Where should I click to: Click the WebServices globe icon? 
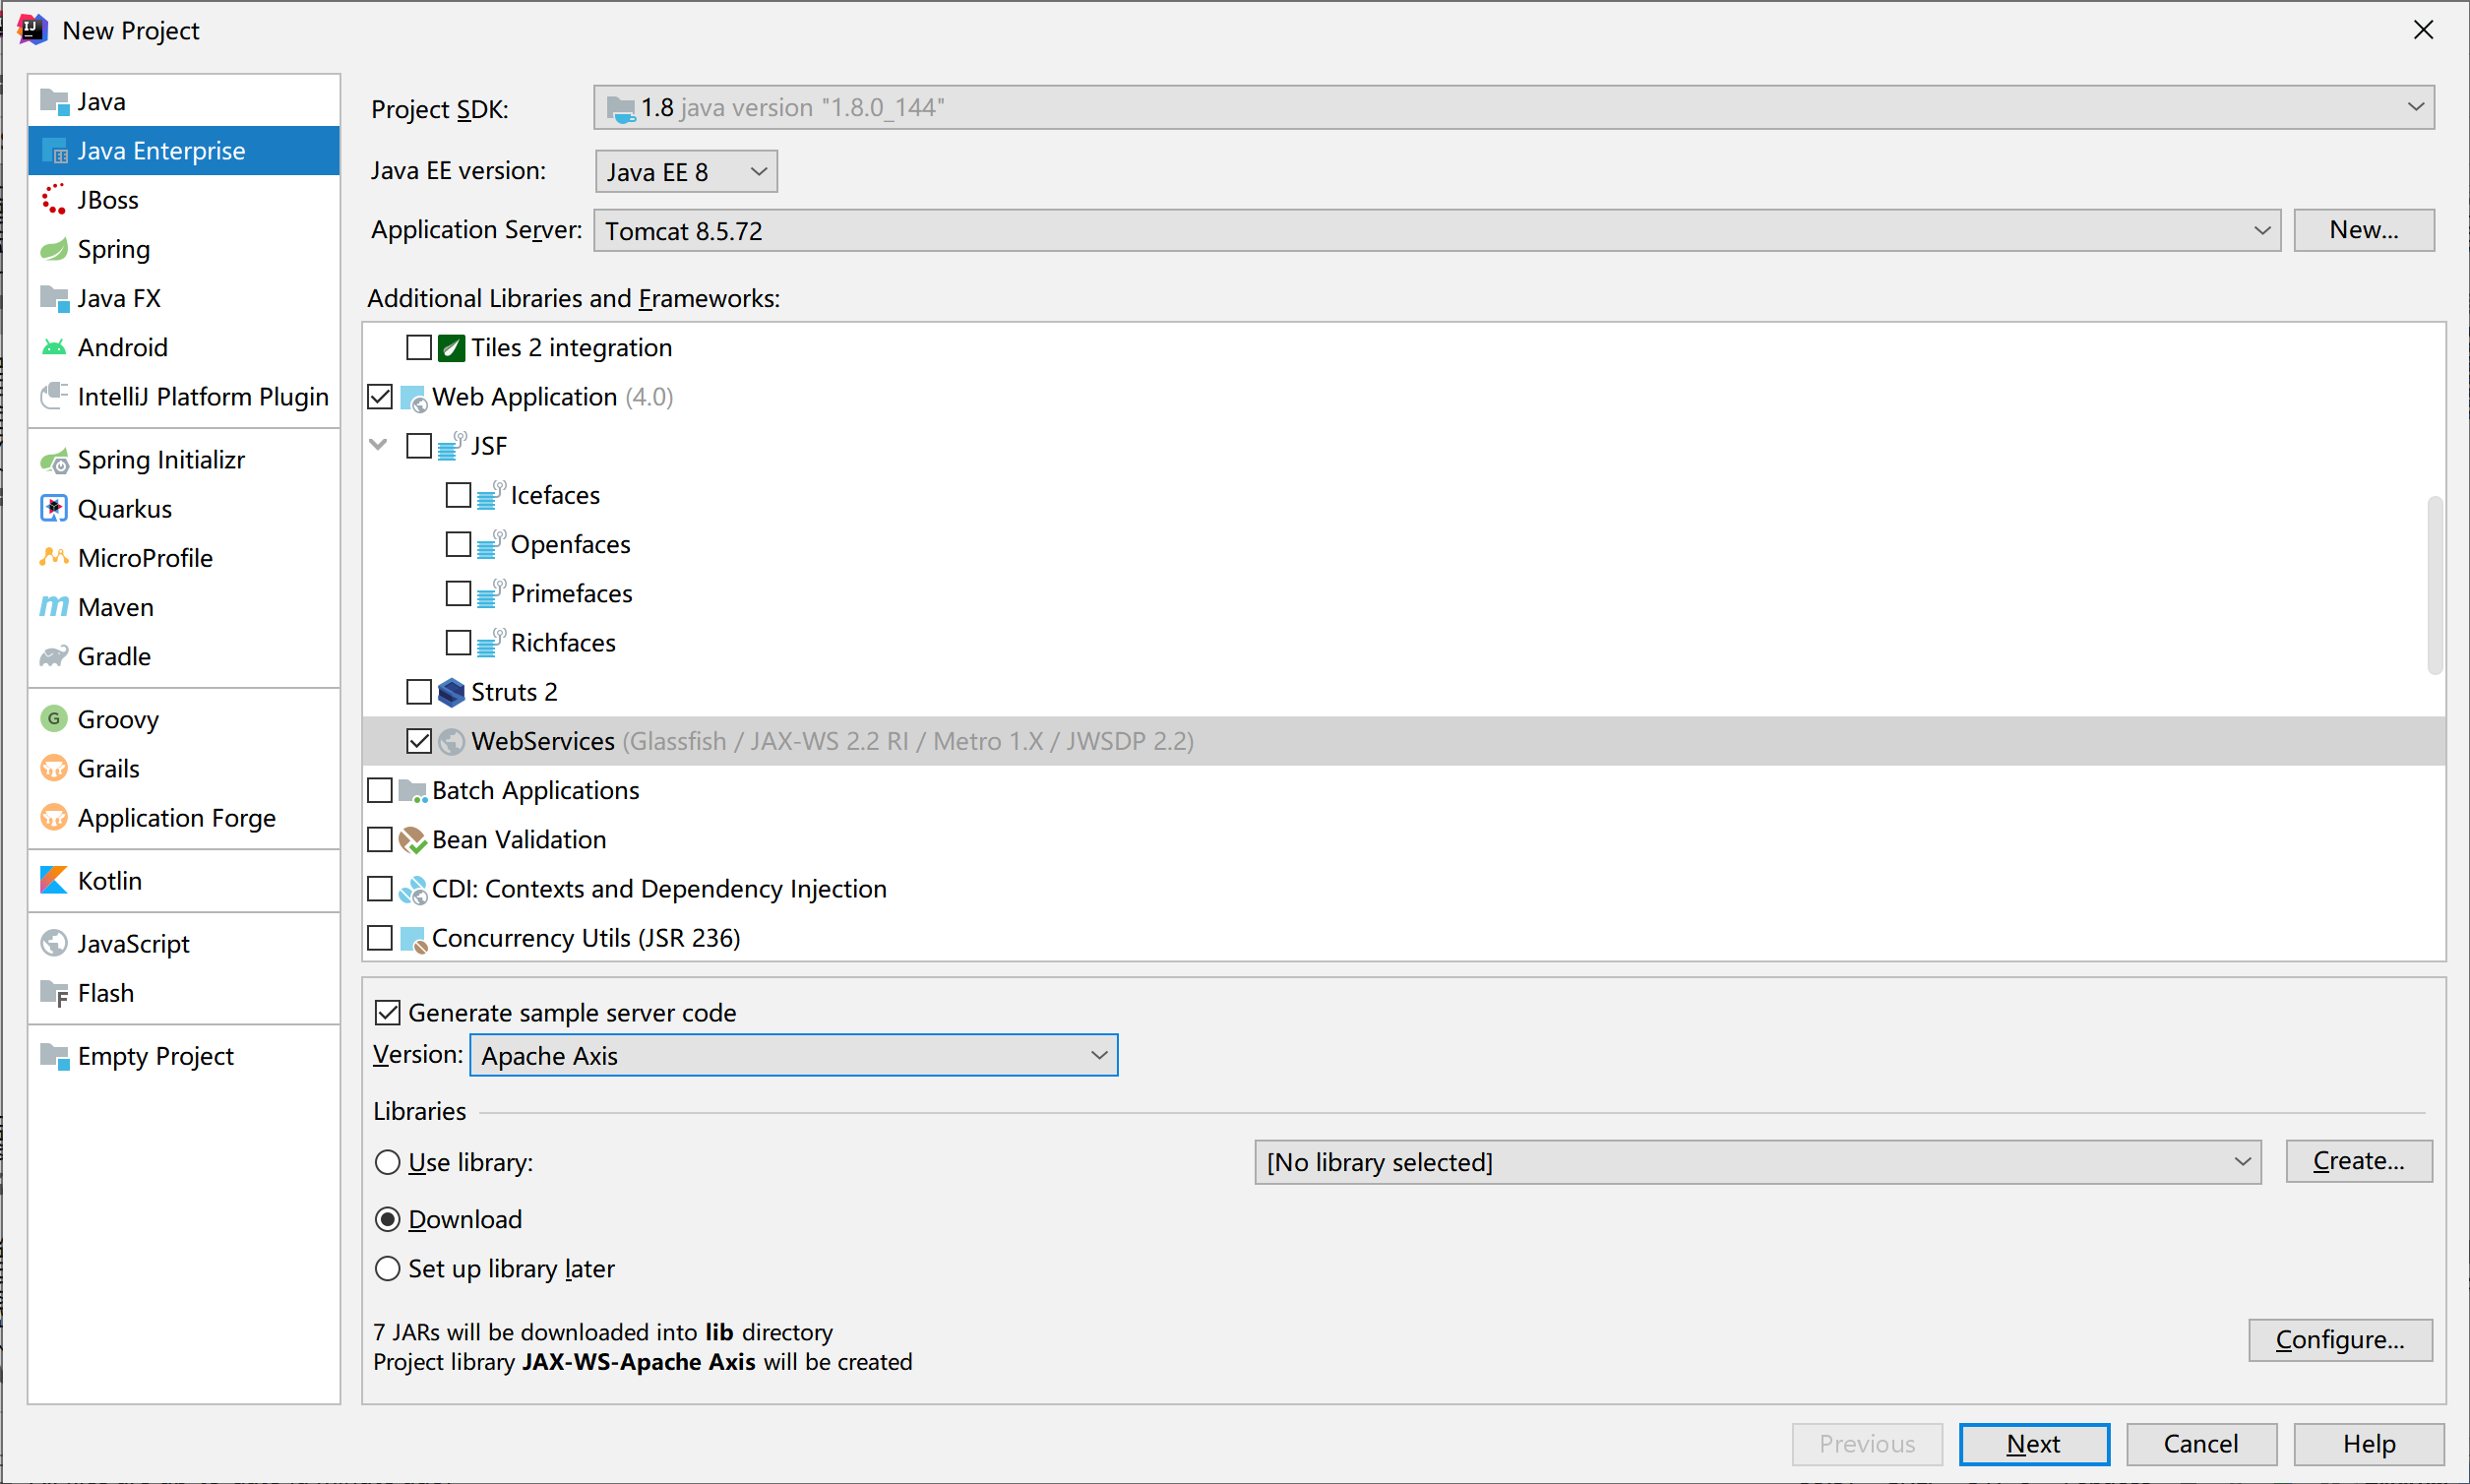pyautogui.click(x=452, y=741)
